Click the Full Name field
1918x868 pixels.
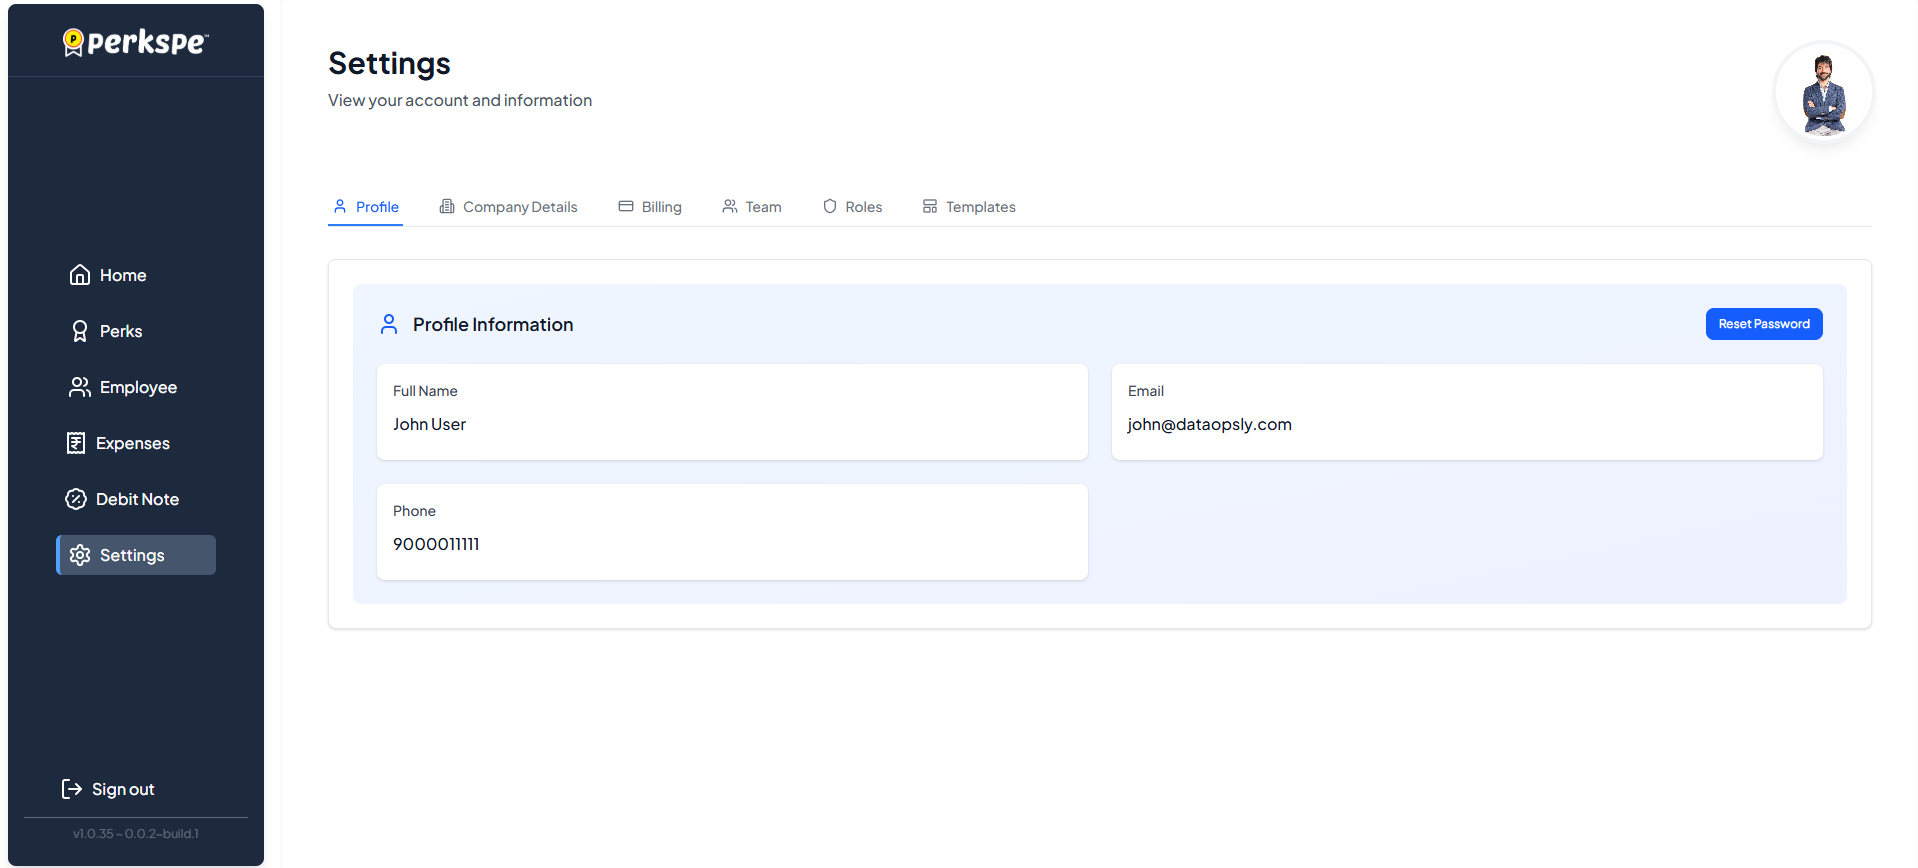pyautogui.click(x=731, y=412)
